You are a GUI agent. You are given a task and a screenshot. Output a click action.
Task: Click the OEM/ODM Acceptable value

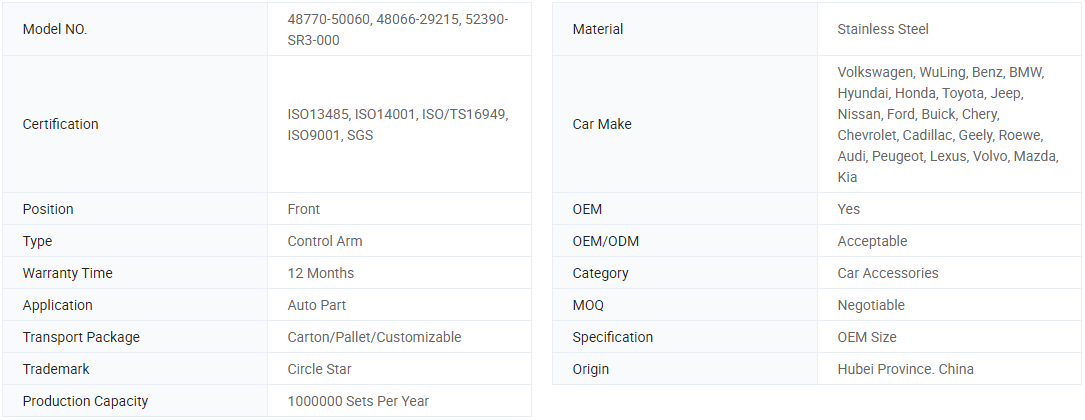pos(872,241)
